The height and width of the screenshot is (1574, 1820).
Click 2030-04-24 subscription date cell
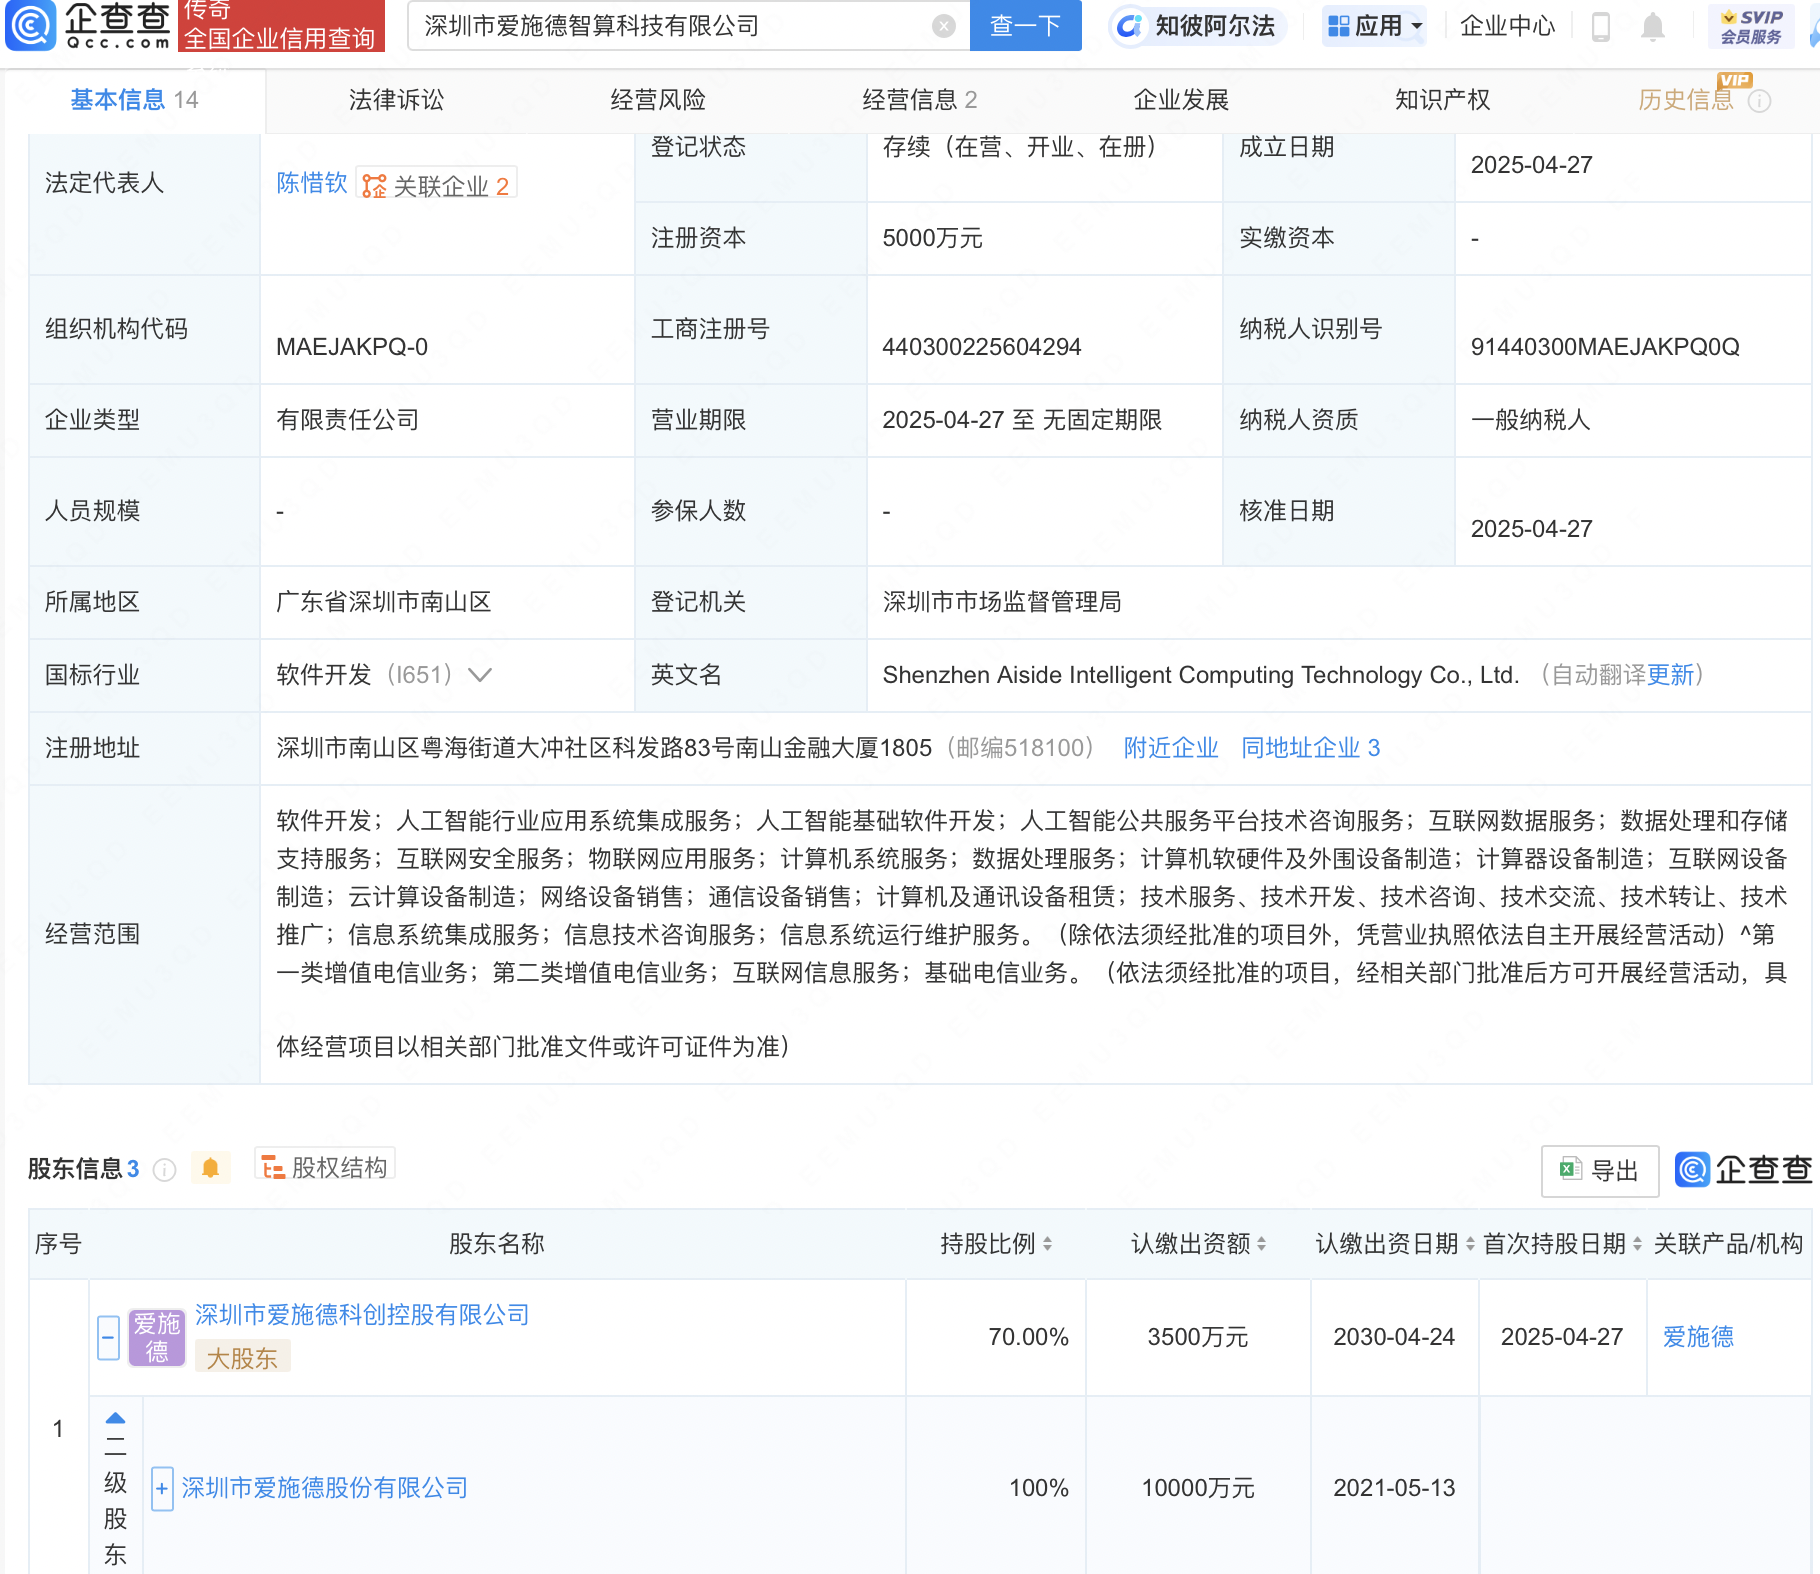1394,1337
